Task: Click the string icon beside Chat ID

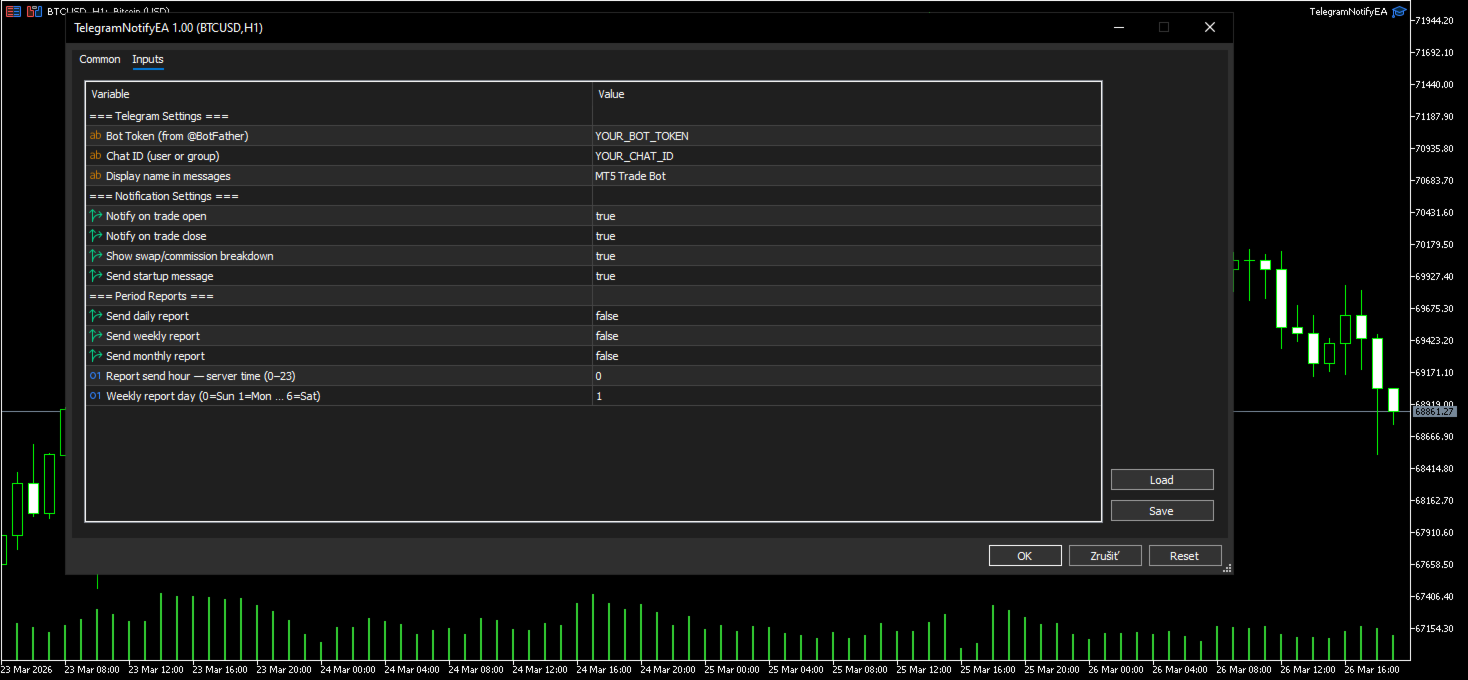Action: coord(96,156)
